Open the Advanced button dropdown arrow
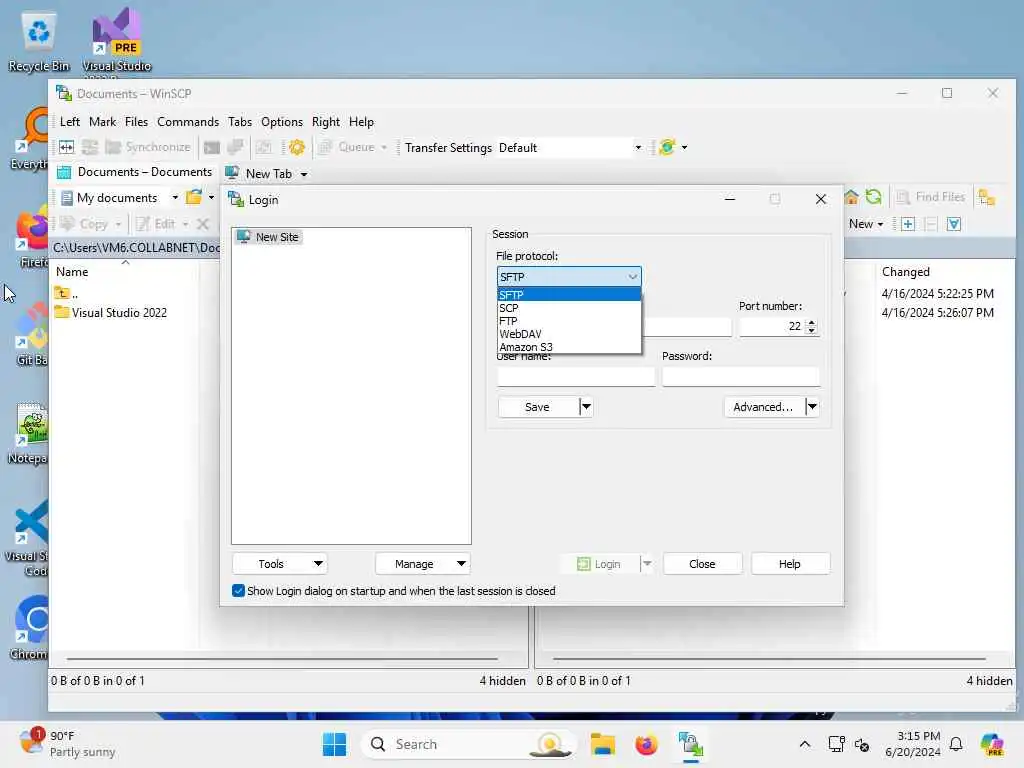Image resolution: width=1024 pixels, height=768 pixels. (x=812, y=407)
